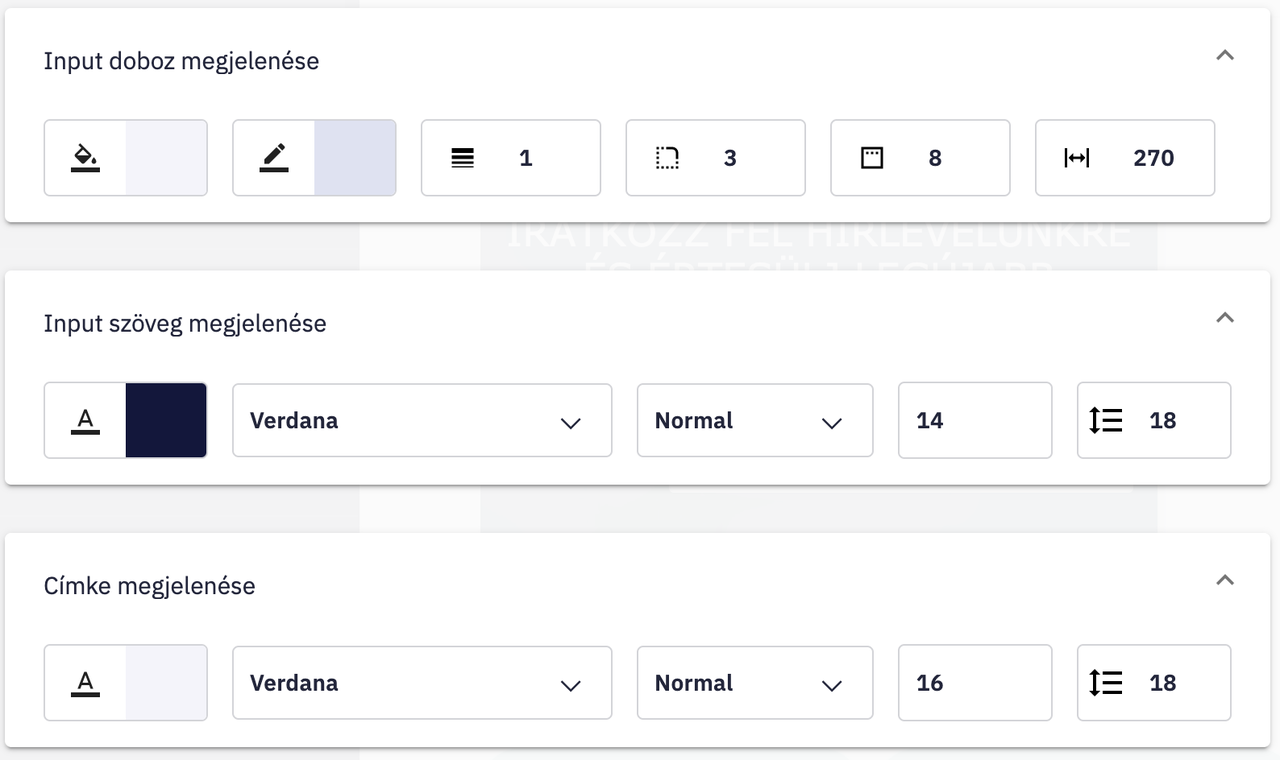
Task: Open the Verdana font dropdown for Címke
Action: 422,683
